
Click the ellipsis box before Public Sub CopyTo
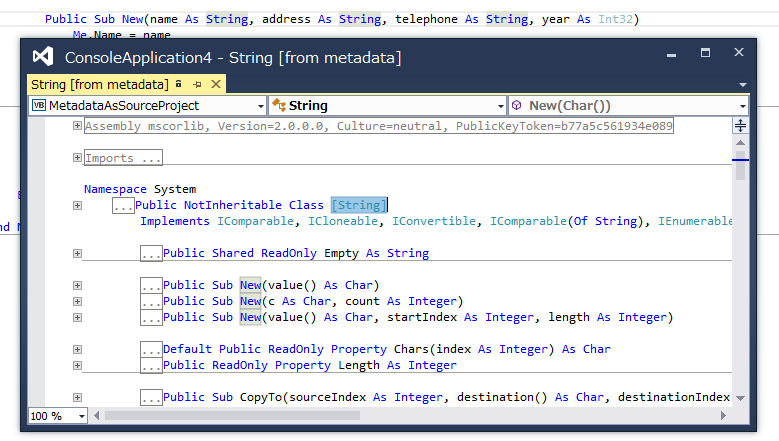tap(151, 397)
